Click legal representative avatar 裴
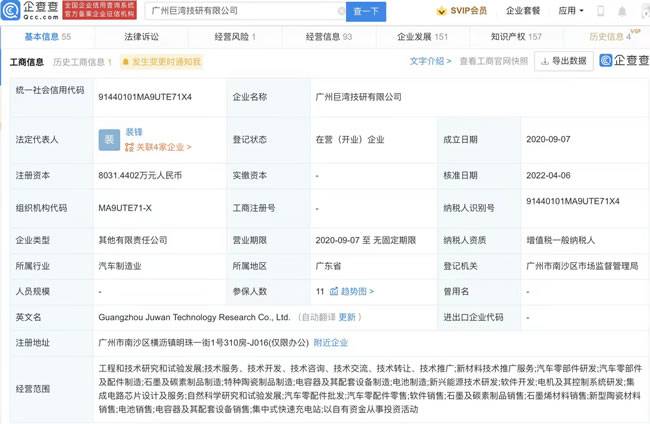 tap(108, 140)
